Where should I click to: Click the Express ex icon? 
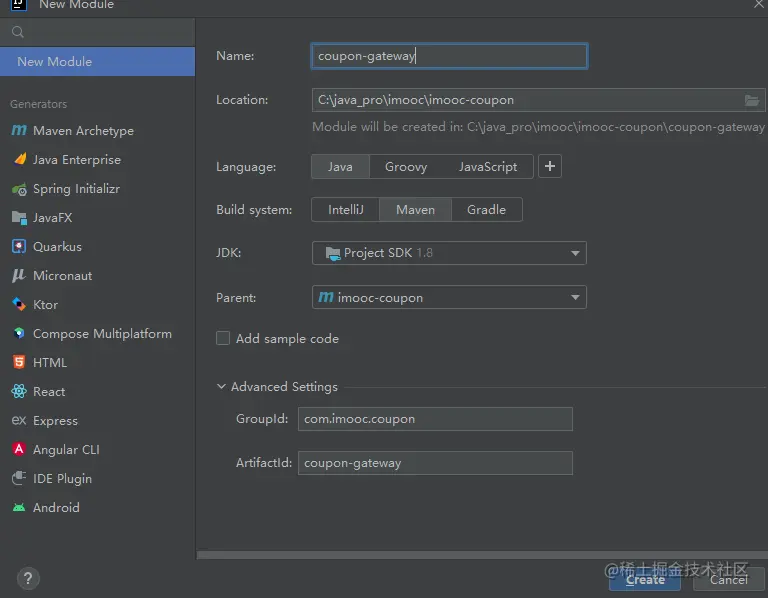click(19, 420)
